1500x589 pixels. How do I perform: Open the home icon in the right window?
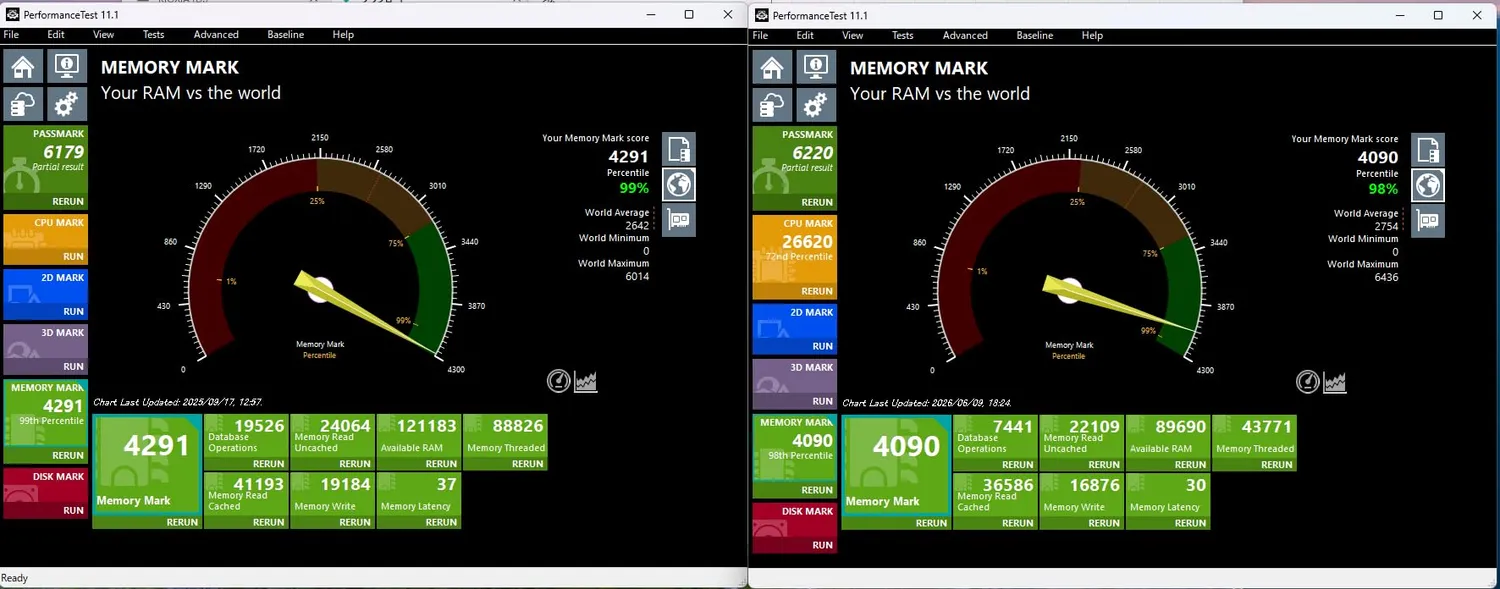coord(772,67)
